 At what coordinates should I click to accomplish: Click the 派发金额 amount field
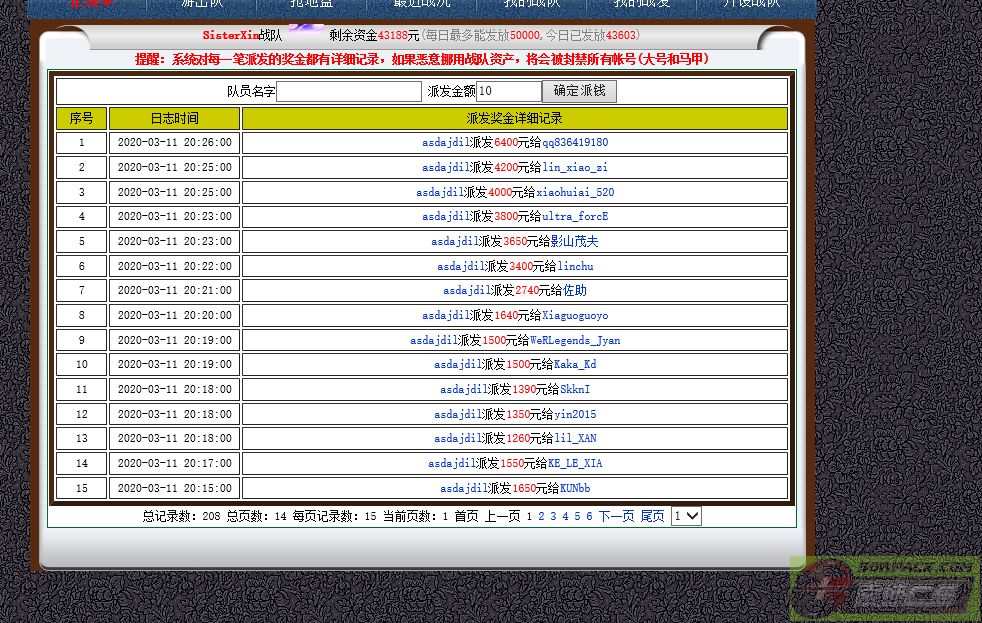(x=508, y=92)
